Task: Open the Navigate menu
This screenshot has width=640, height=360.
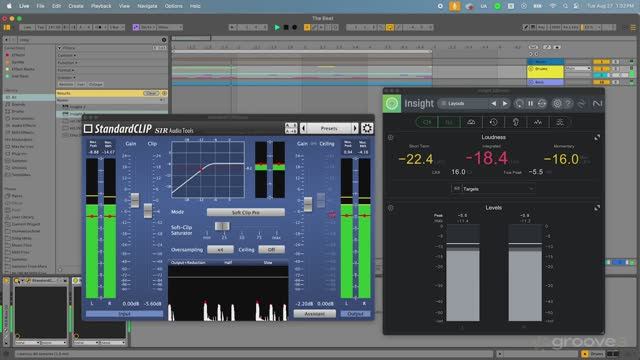Action: 147,6
